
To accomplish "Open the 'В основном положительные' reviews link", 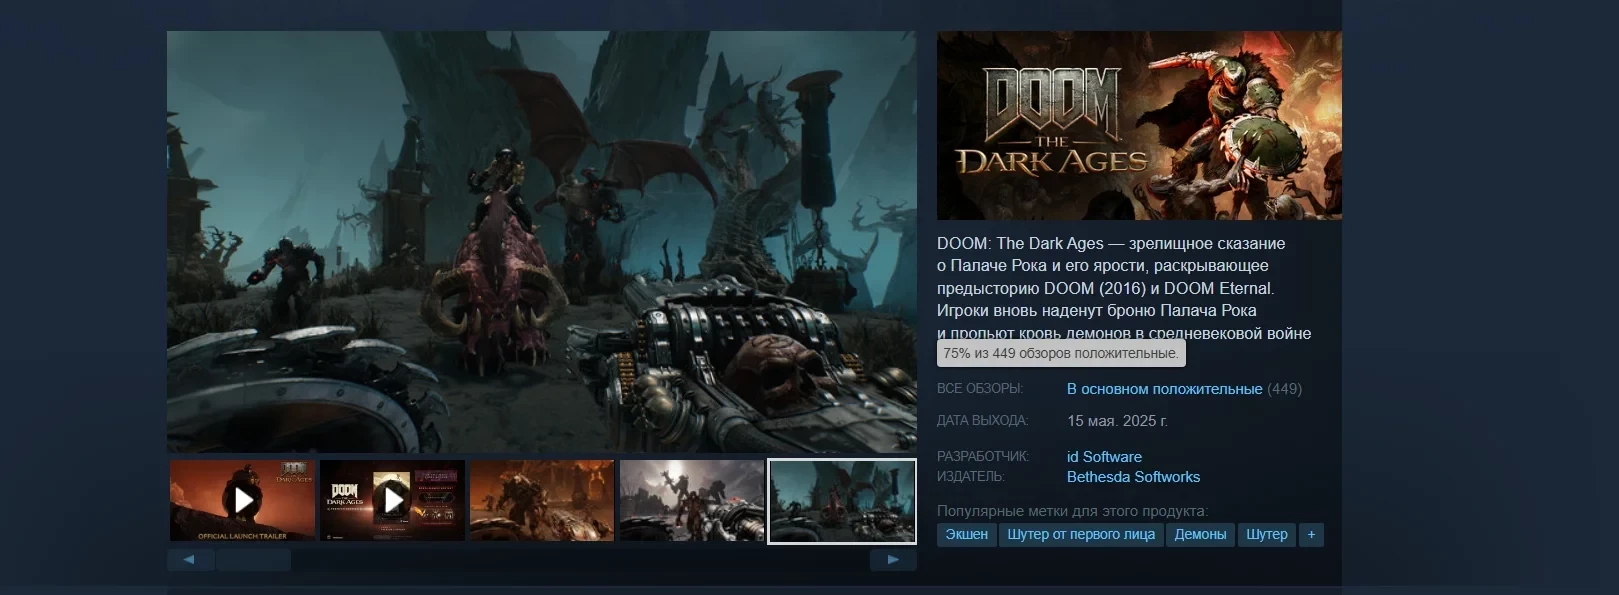I will 1164,389.
